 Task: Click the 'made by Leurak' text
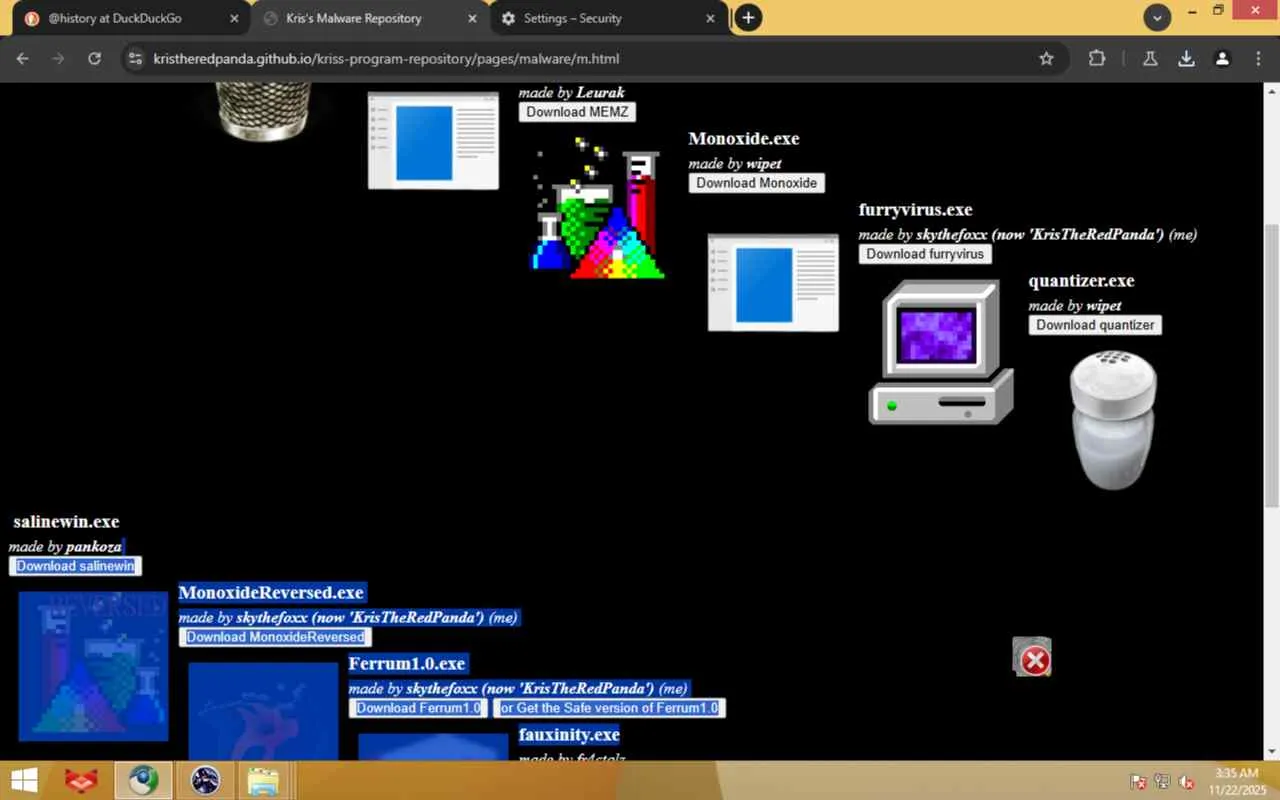point(571,92)
